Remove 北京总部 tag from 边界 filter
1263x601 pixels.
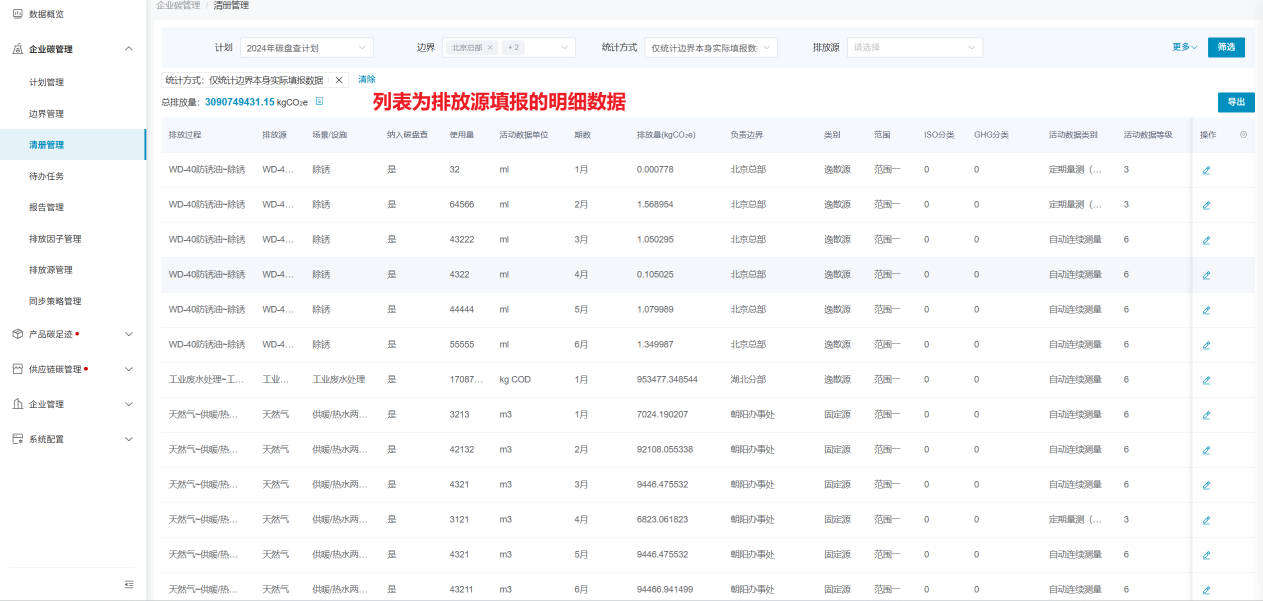click(x=490, y=48)
